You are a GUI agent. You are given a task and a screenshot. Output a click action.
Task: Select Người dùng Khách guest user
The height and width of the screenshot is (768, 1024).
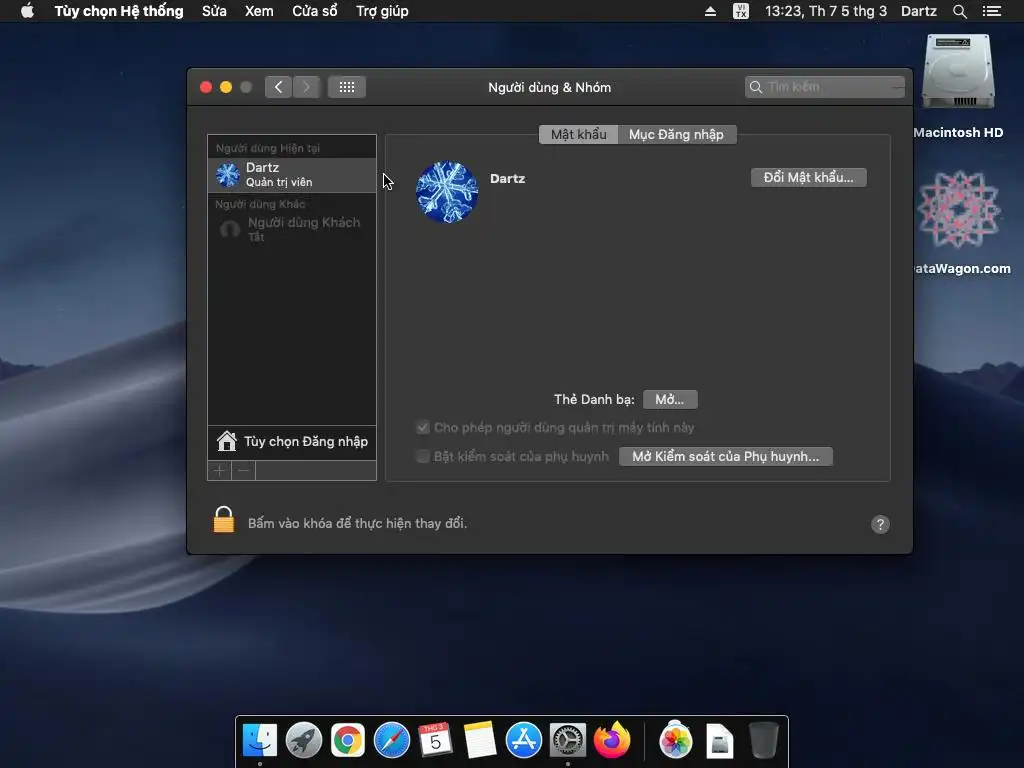(292, 229)
